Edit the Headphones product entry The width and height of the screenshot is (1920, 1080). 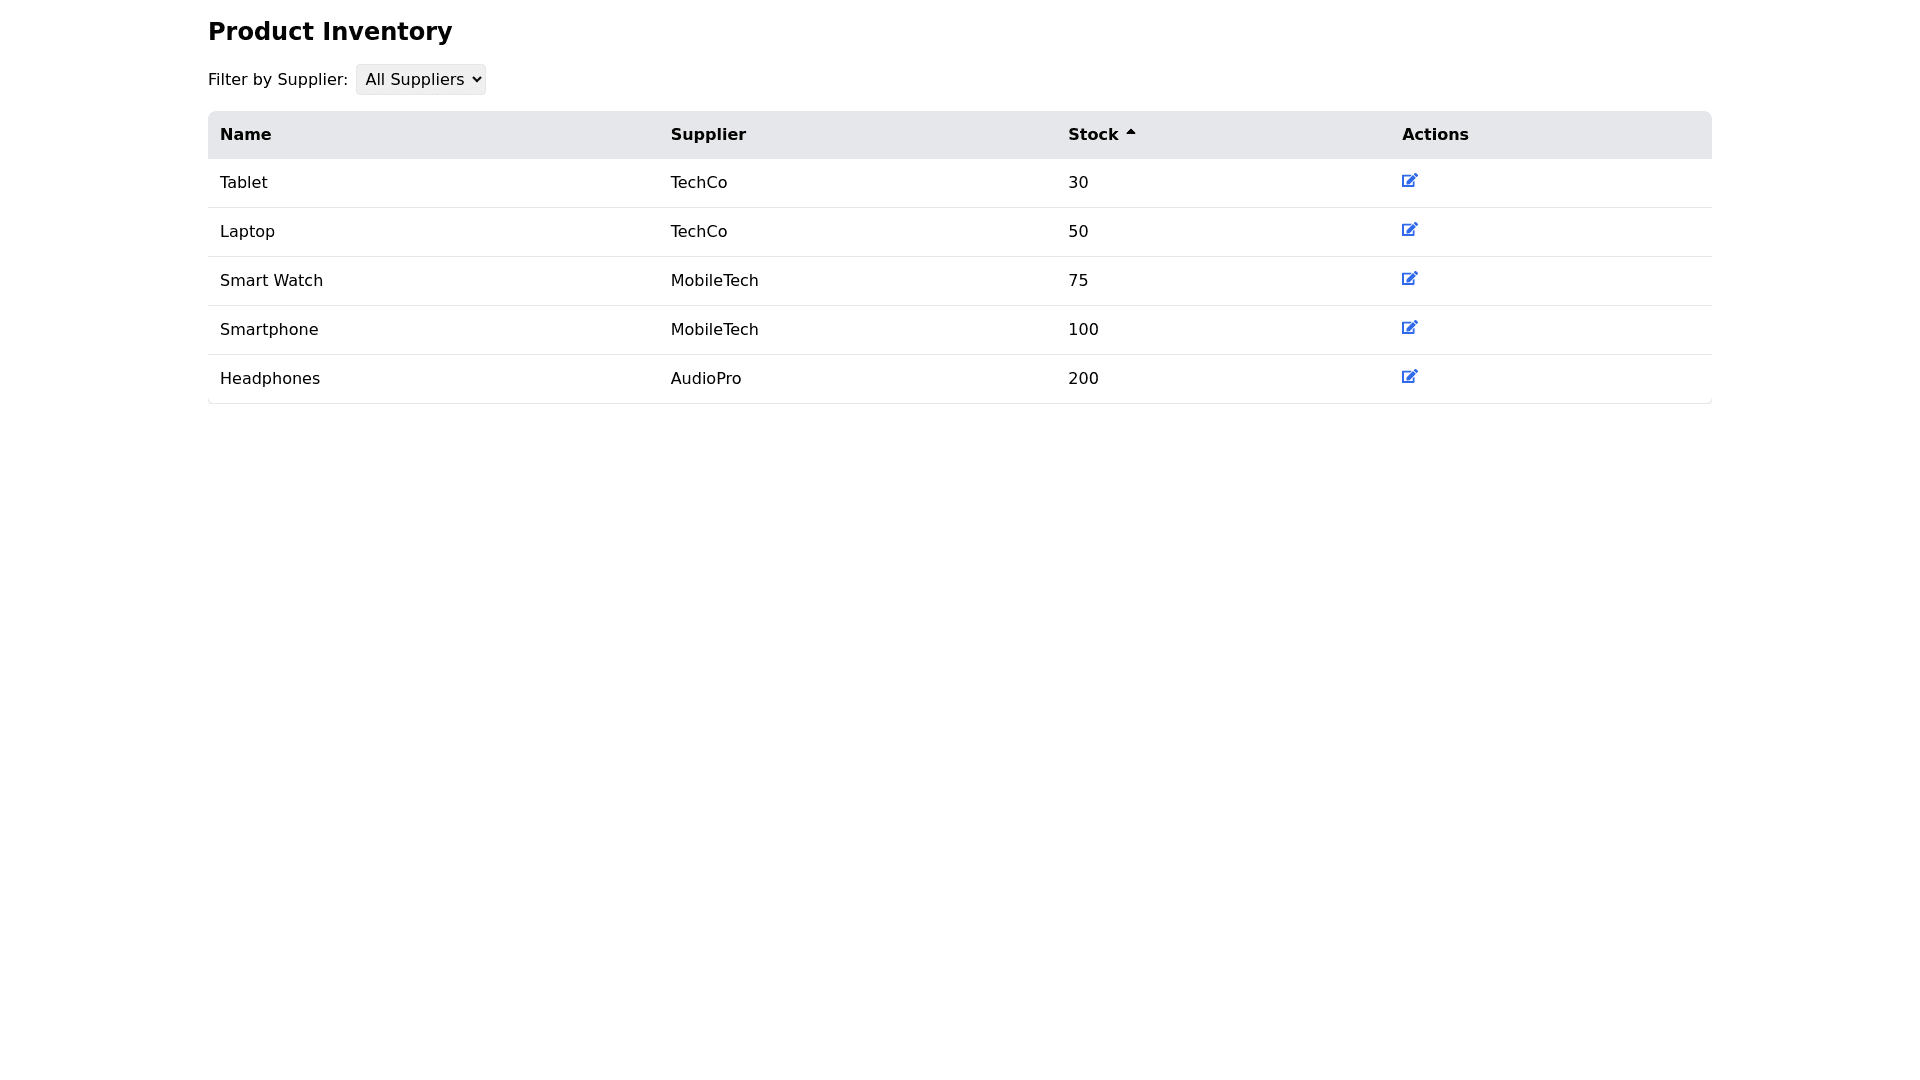point(1409,377)
